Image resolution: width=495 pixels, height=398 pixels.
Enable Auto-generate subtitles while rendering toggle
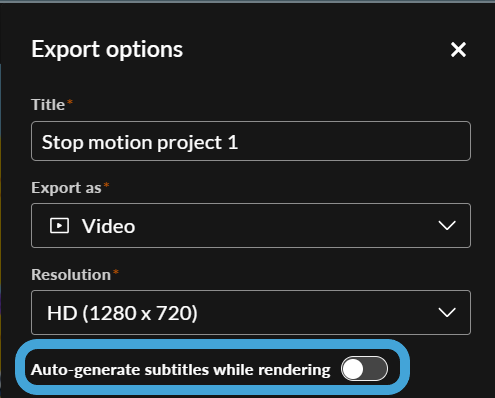click(x=364, y=369)
